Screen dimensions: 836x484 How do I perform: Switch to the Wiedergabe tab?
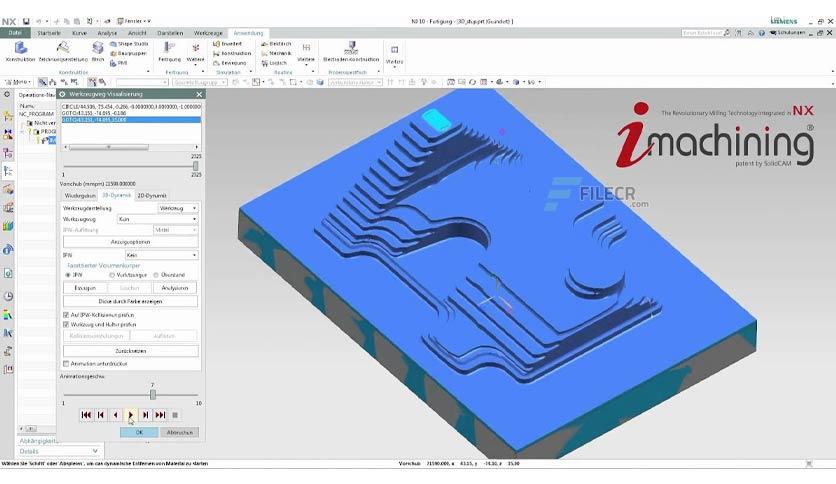pyautogui.click(x=80, y=196)
